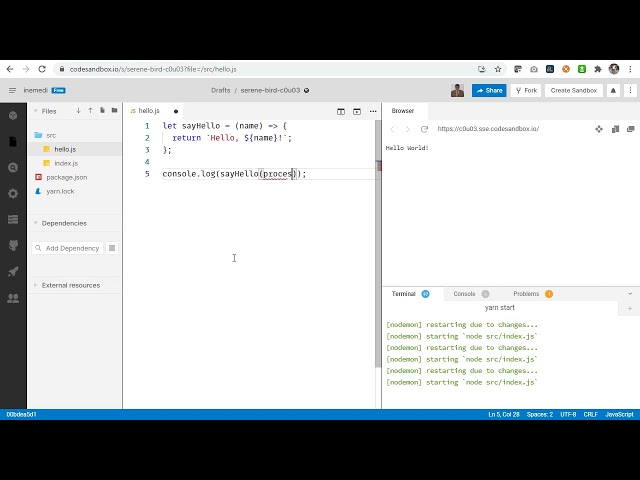This screenshot has height=480, width=640.
Task: Click Ln 5, Col 28 in status bar
Action: [x=504, y=414]
